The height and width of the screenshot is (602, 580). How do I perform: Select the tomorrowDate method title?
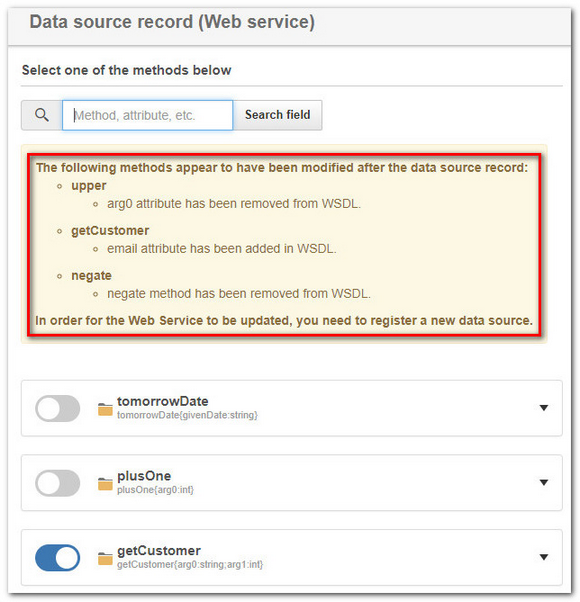point(163,401)
